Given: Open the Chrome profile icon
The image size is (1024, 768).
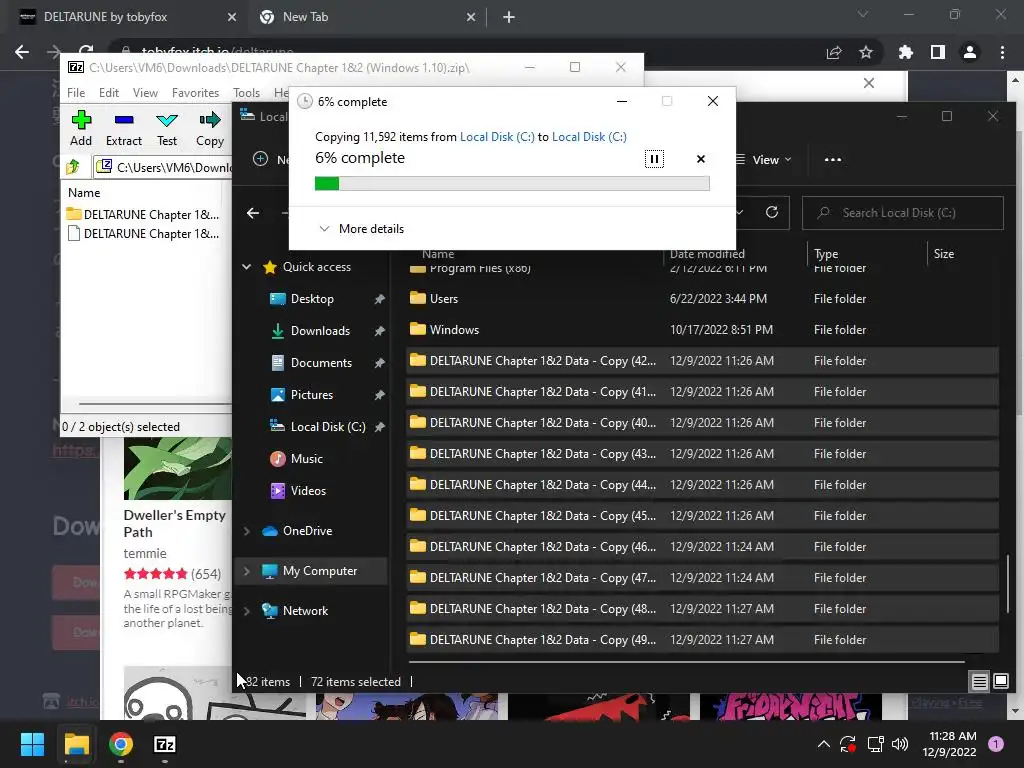Looking at the screenshot, I should tap(970, 52).
